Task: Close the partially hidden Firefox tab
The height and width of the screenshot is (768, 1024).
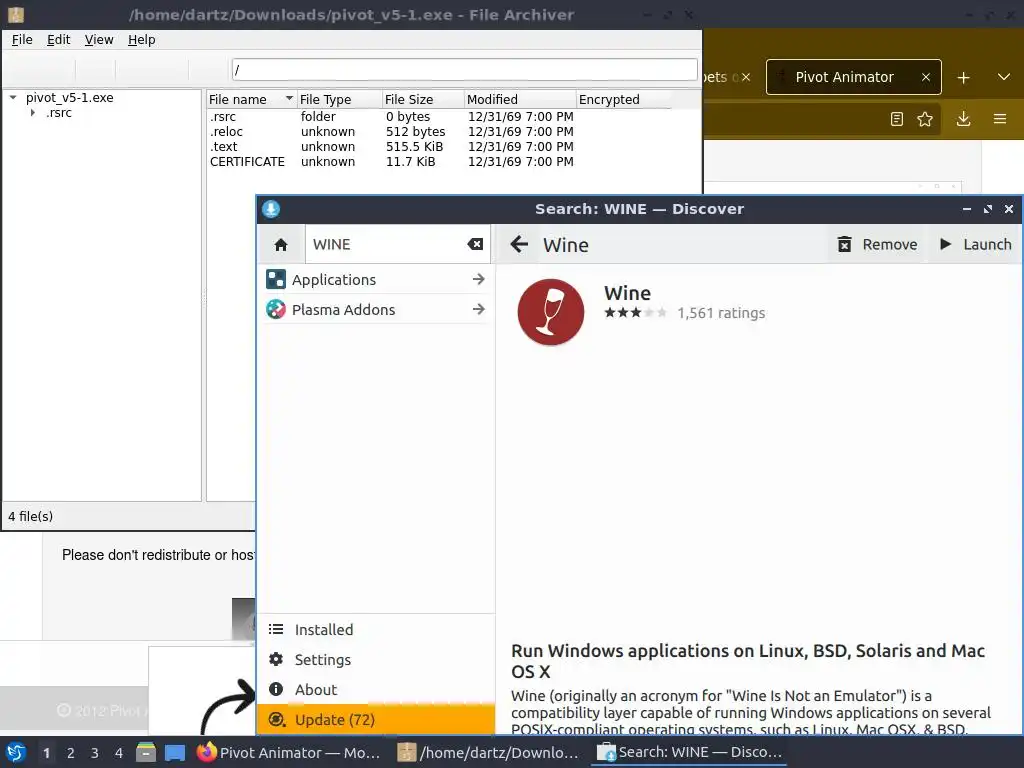Action: pyautogui.click(x=746, y=77)
